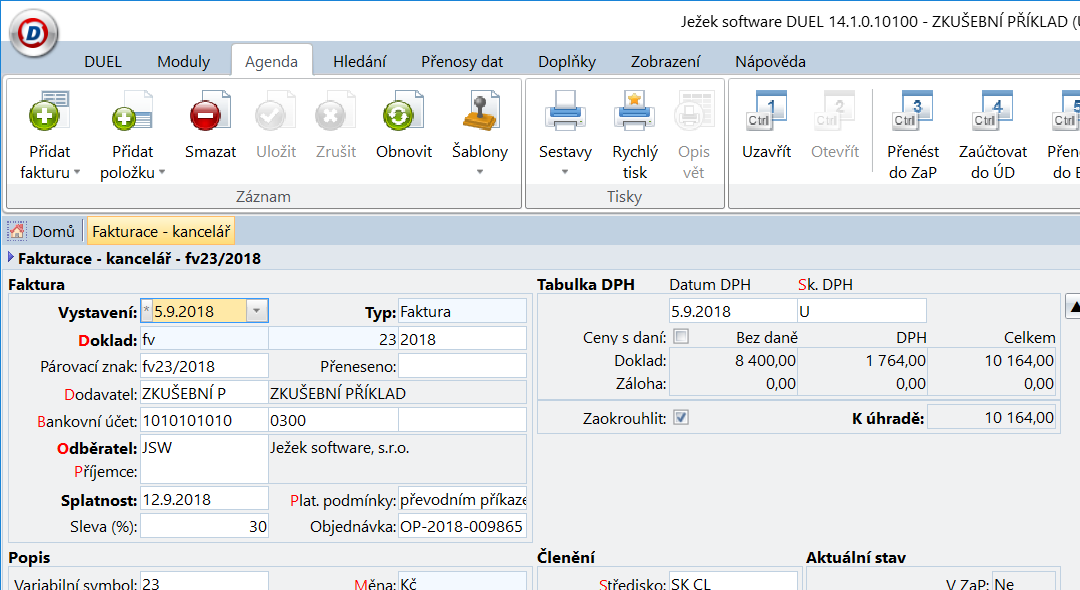
Task: Click the Uzavřít Ctrl+1 icon
Action: [767, 112]
